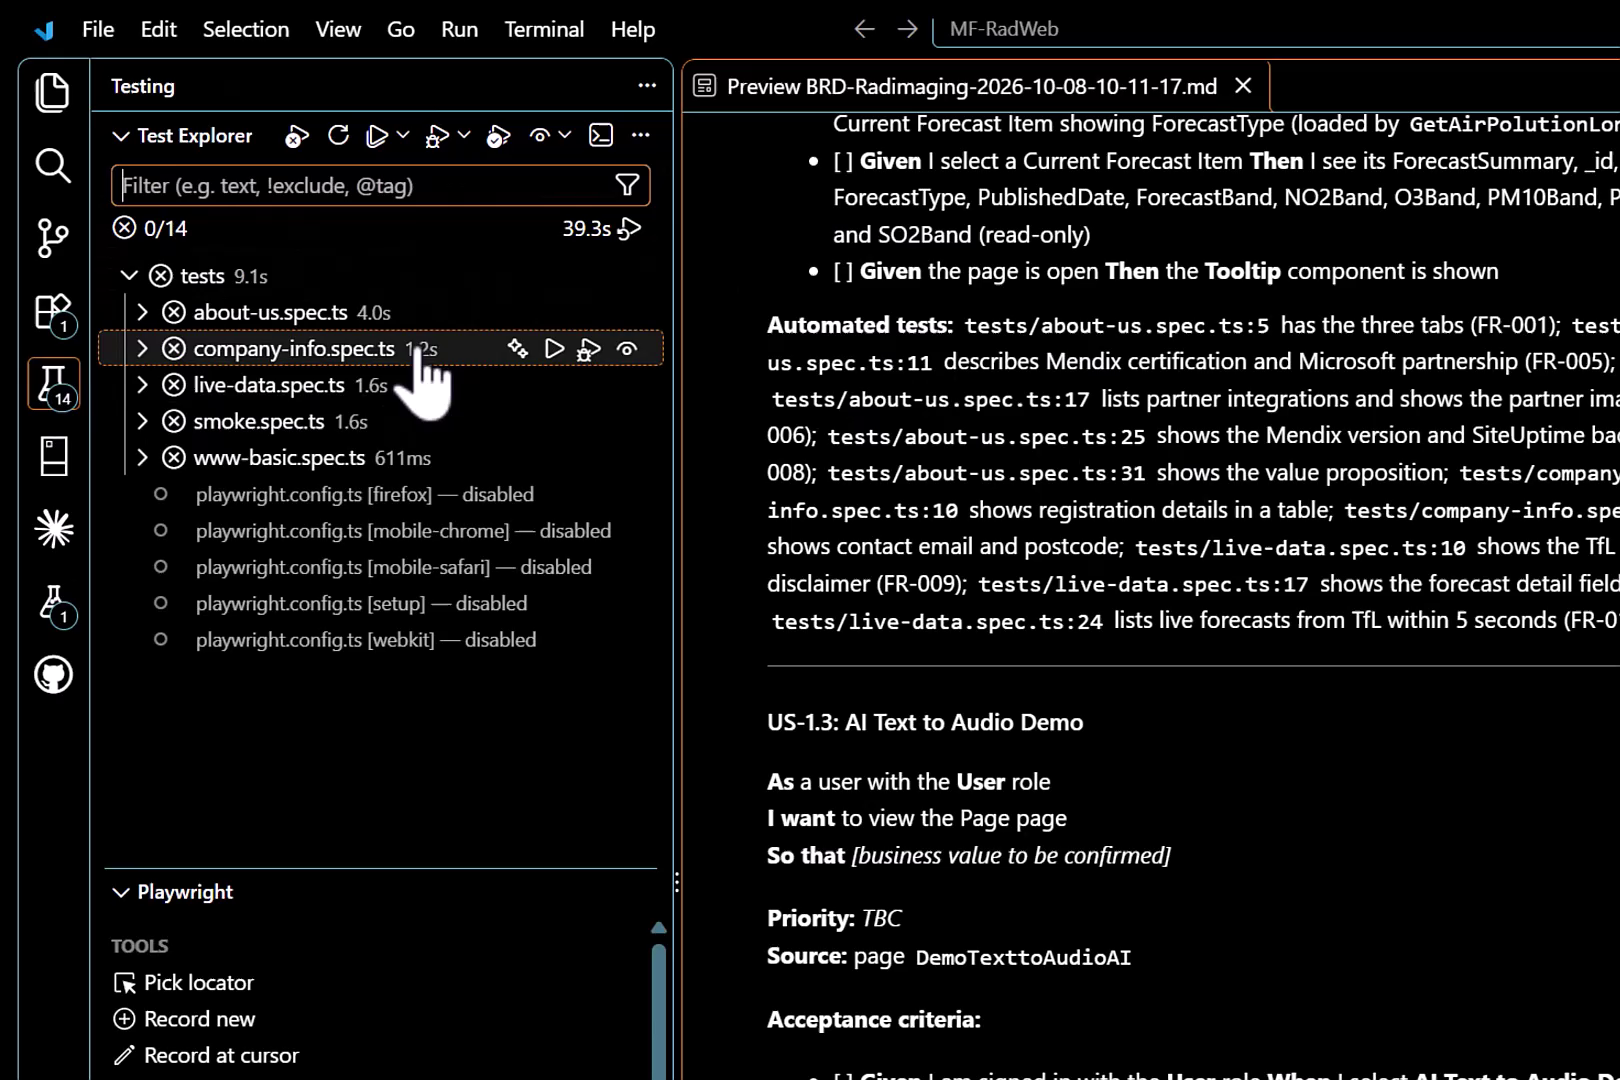Enable playwright.config.ts [mobile-safari] project
This screenshot has height=1080, width=1620.
pyautogui.click(x=394, y=567)
